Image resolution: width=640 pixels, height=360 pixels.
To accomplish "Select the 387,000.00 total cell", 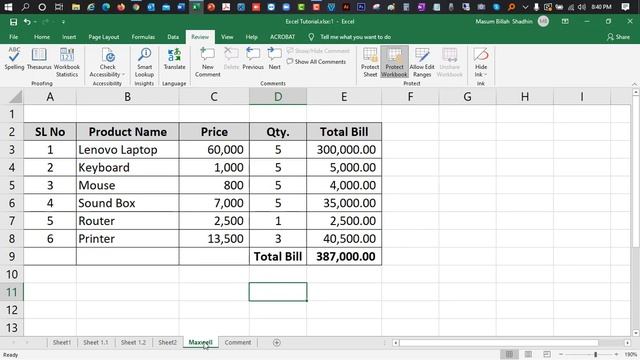I will click(344, 256).
